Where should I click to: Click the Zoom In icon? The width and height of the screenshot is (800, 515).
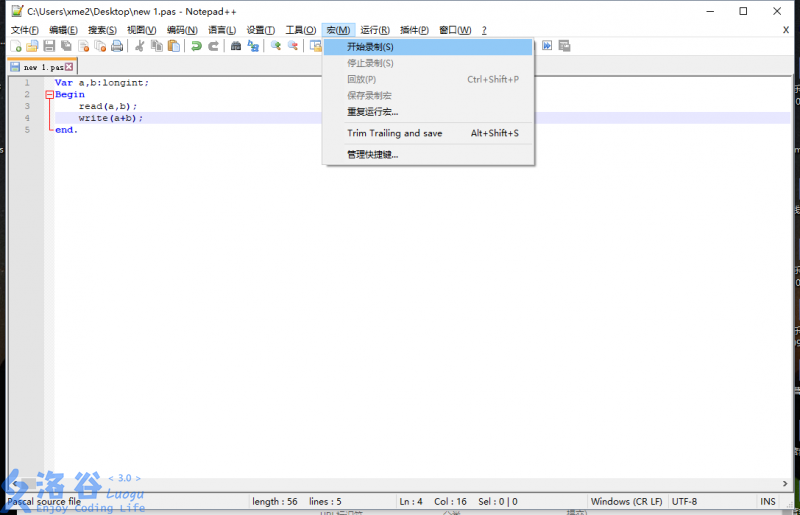click(276, 46)
